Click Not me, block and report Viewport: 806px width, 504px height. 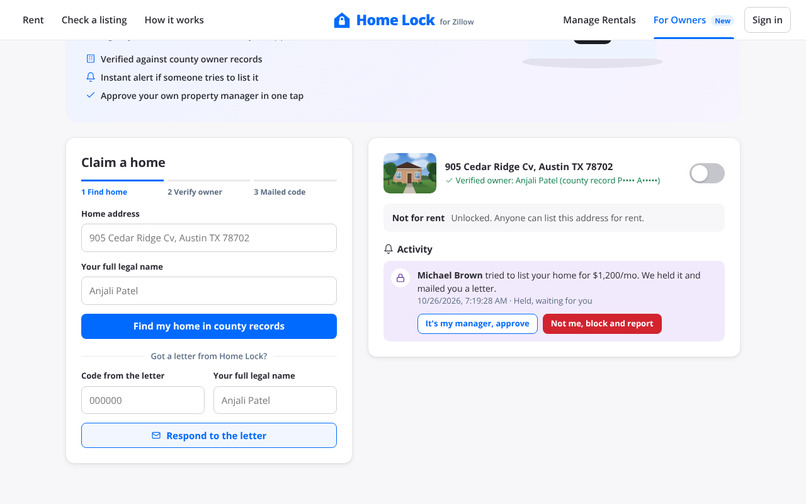(x=602, y=323)
